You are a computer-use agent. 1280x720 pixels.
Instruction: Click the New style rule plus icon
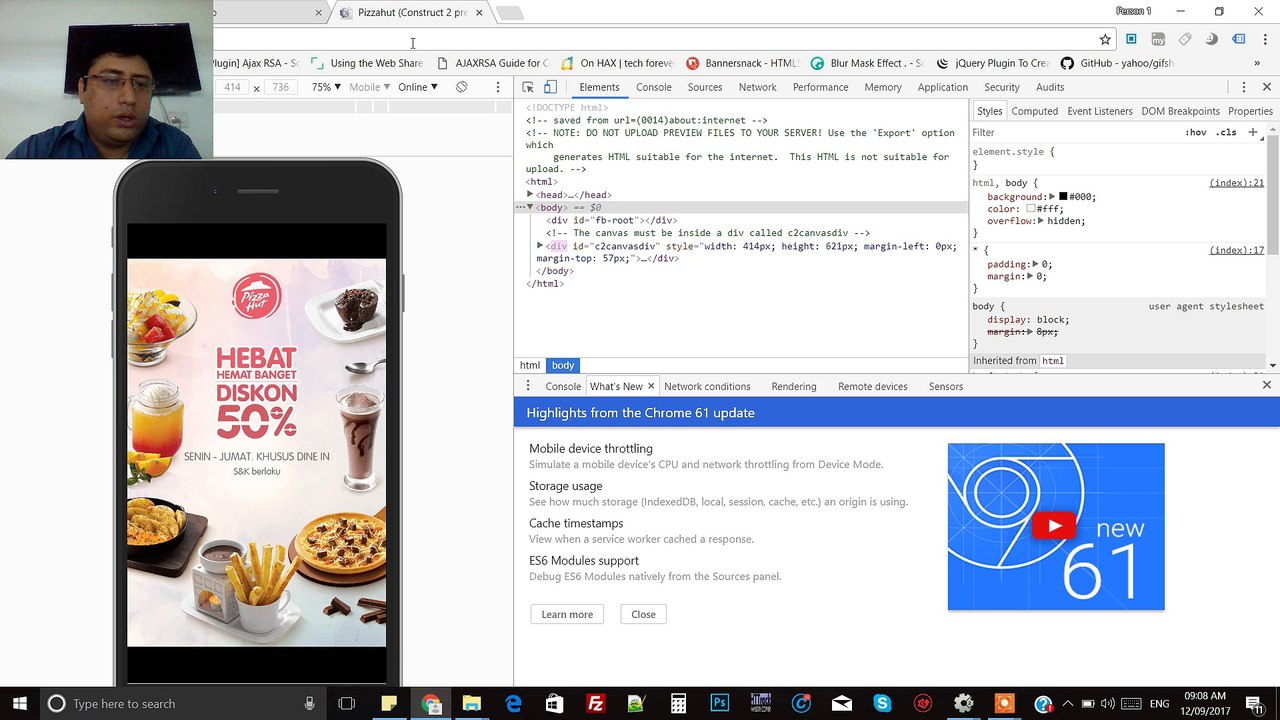1252,132
